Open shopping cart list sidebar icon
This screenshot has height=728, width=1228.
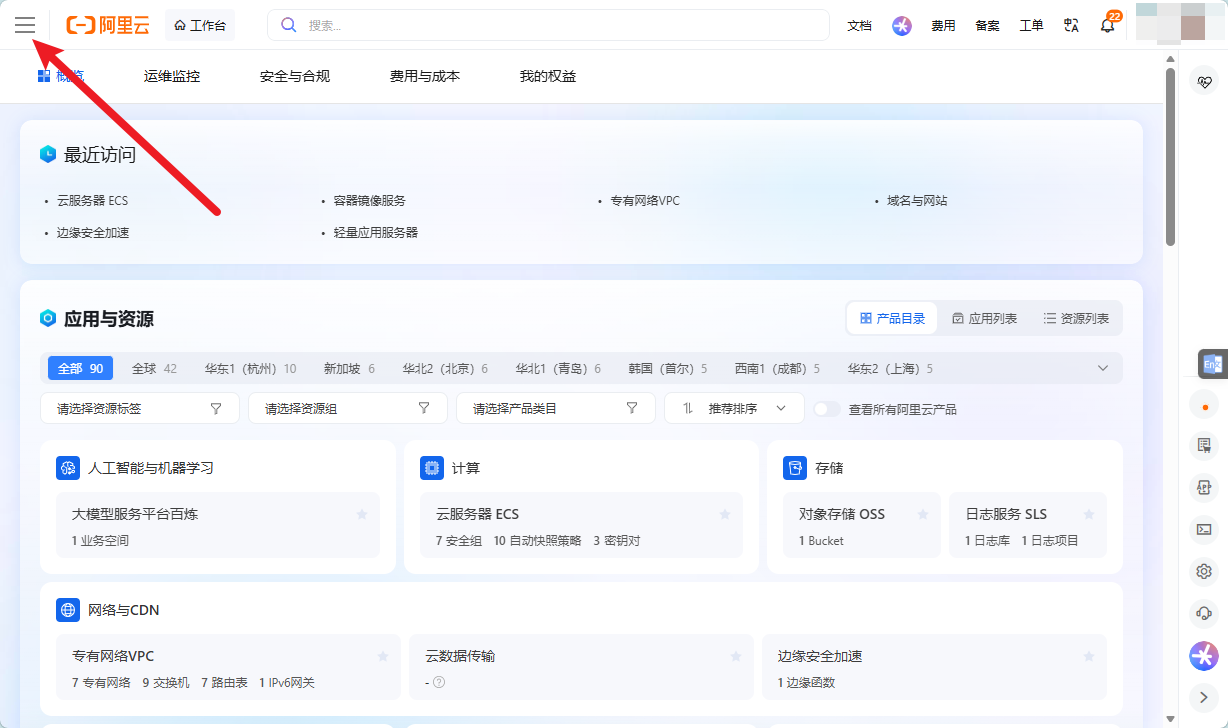(x=1204, y=445)
